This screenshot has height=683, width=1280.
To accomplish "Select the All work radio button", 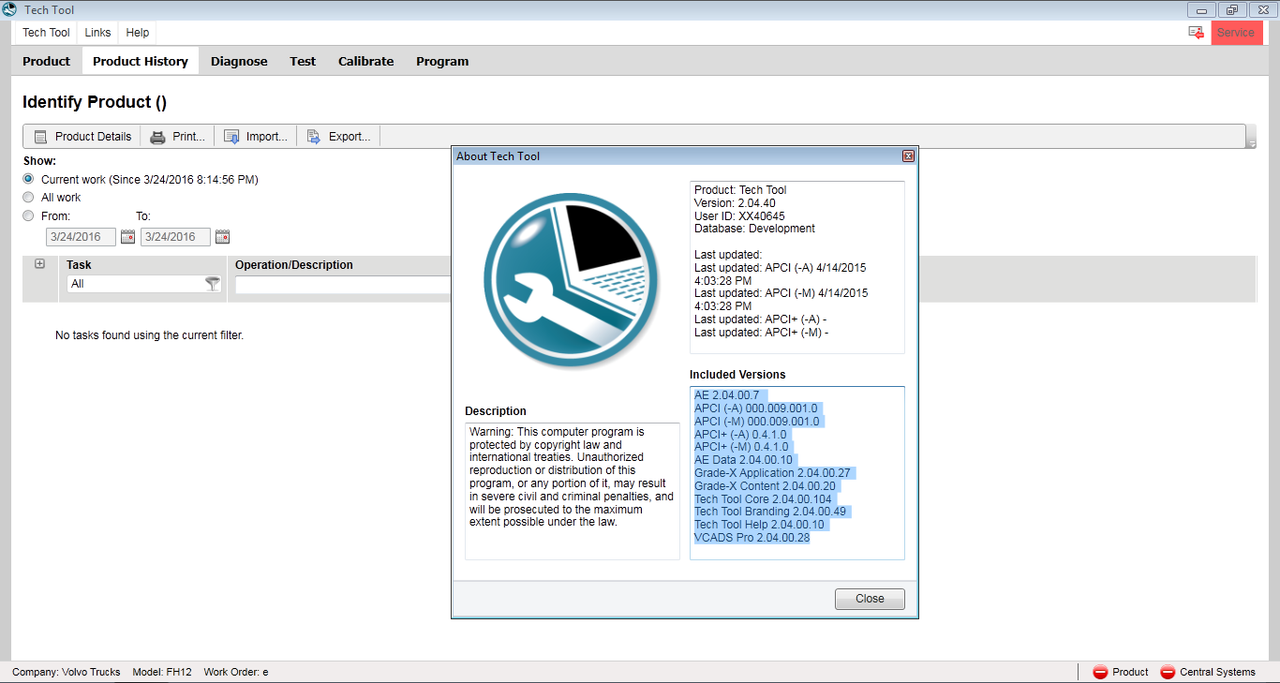I will click(28, 197).
